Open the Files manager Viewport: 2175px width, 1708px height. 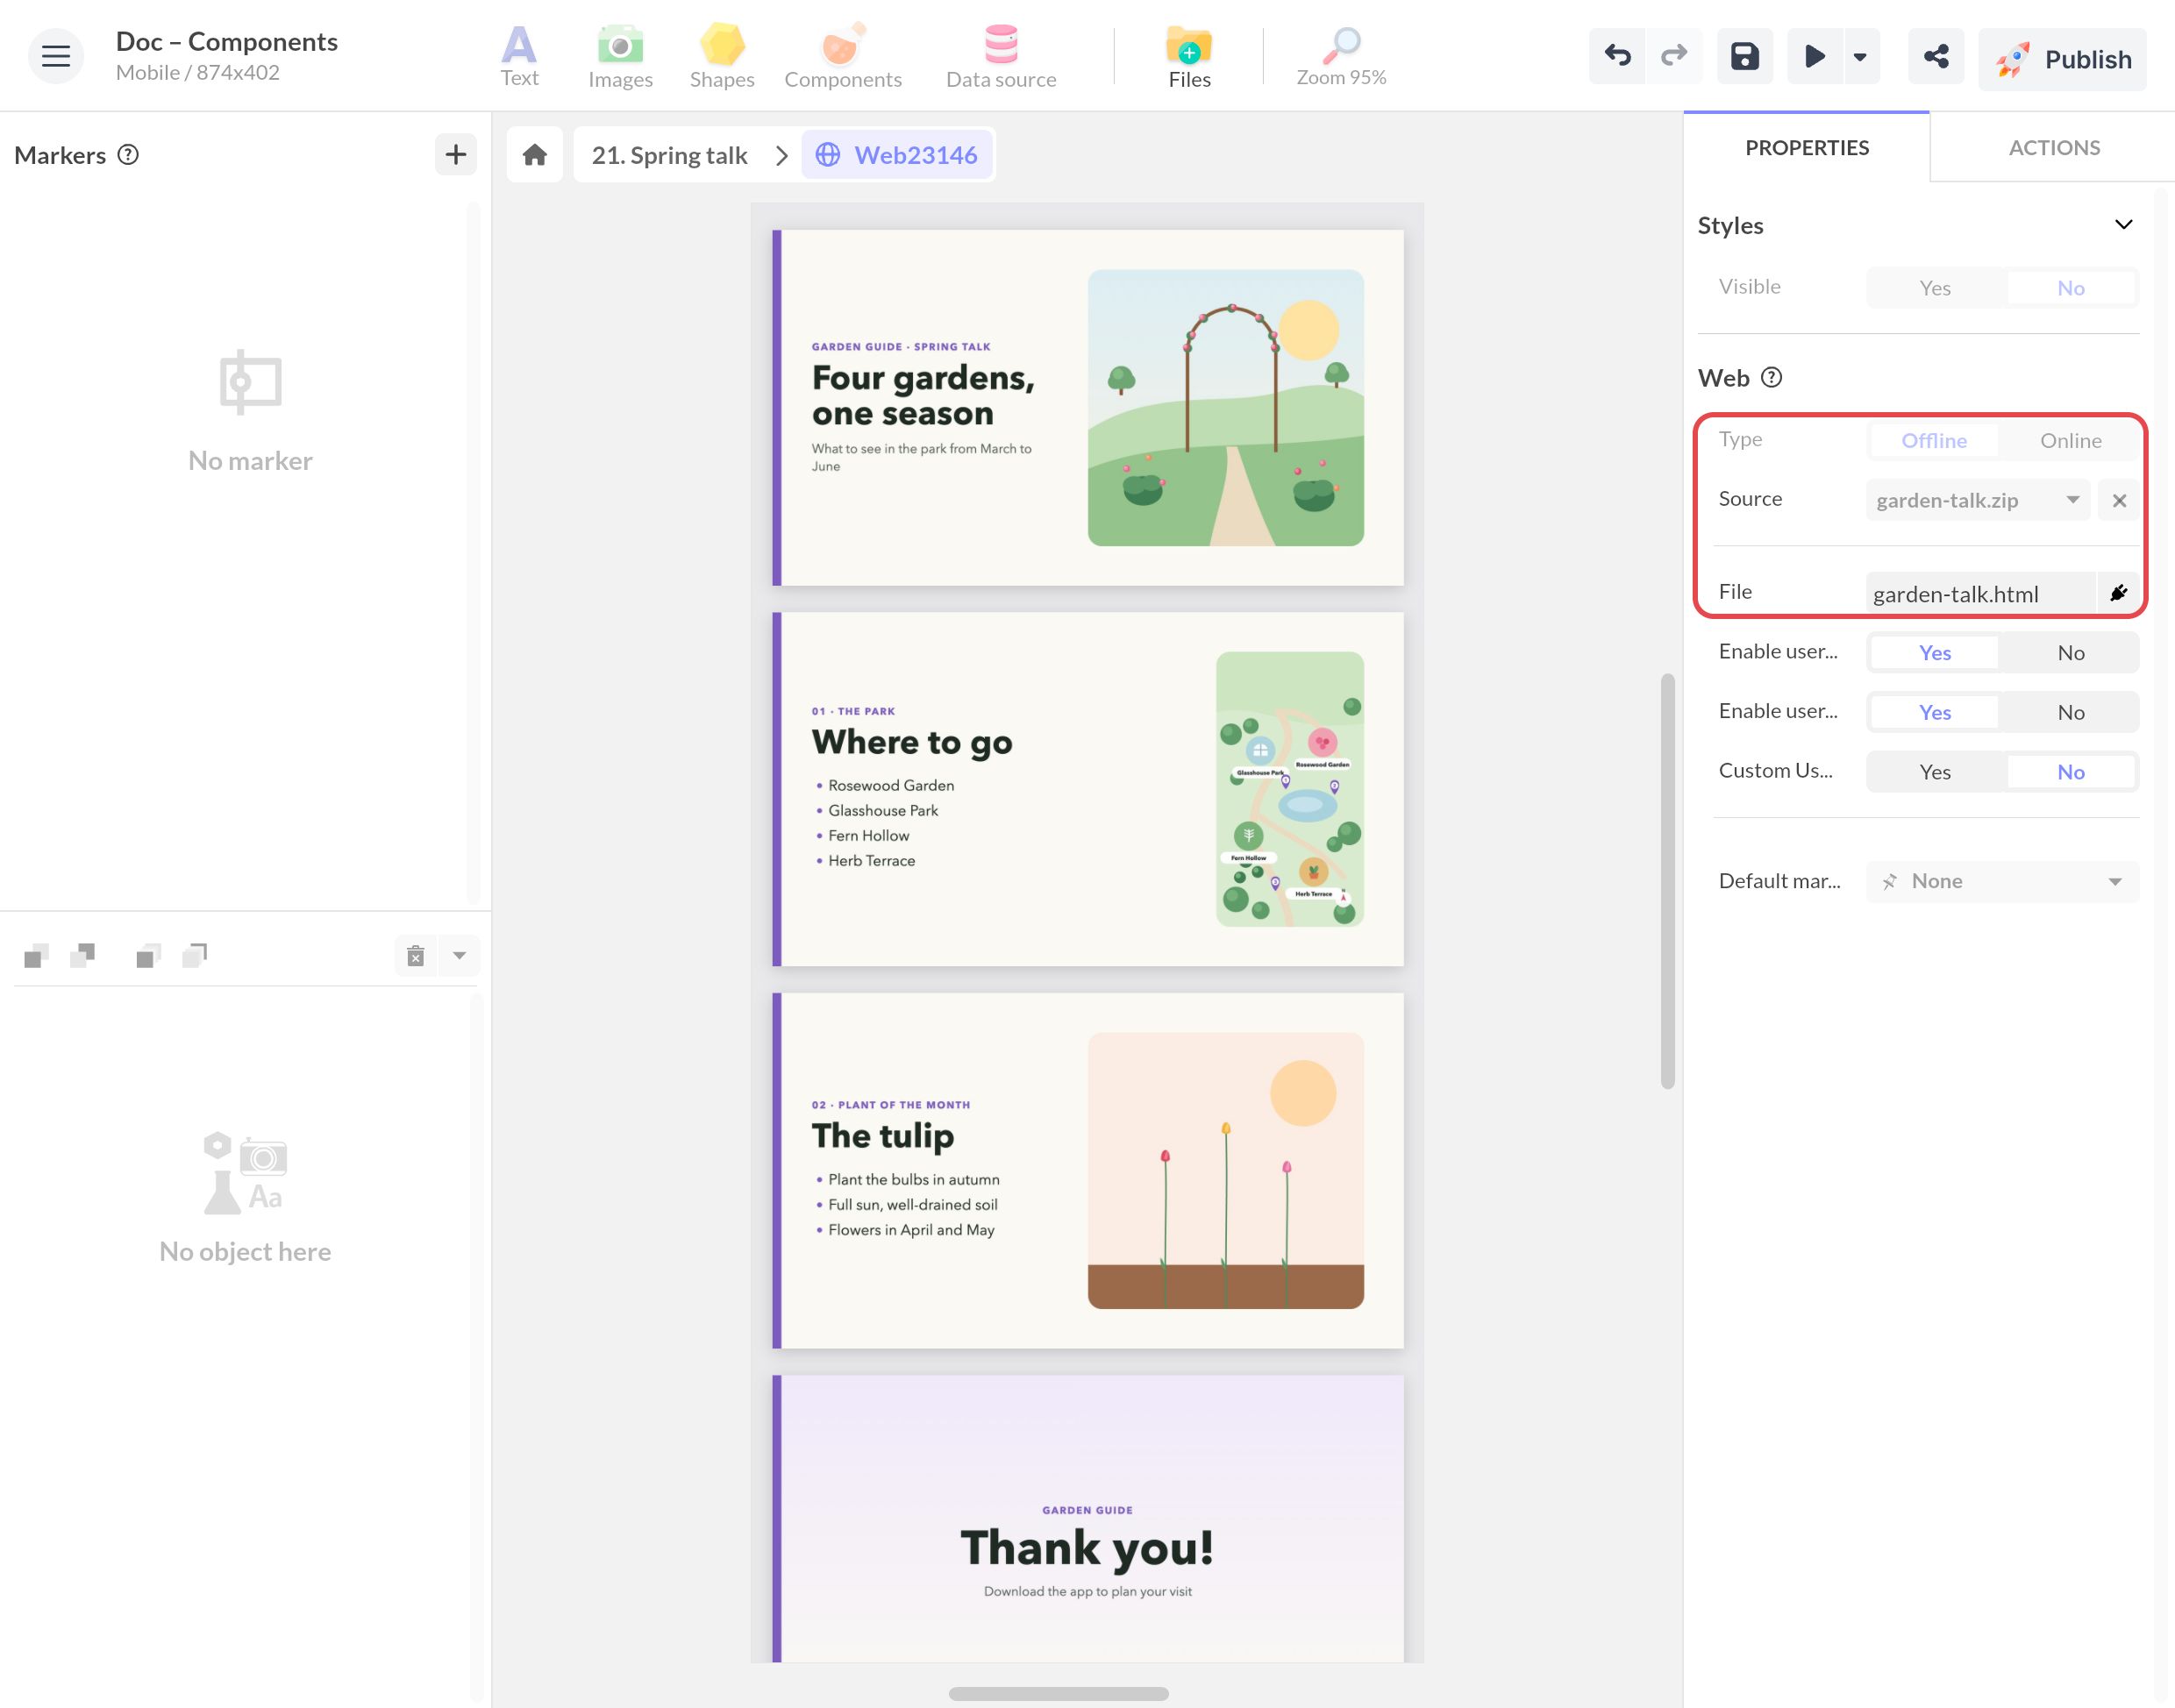1189,57
